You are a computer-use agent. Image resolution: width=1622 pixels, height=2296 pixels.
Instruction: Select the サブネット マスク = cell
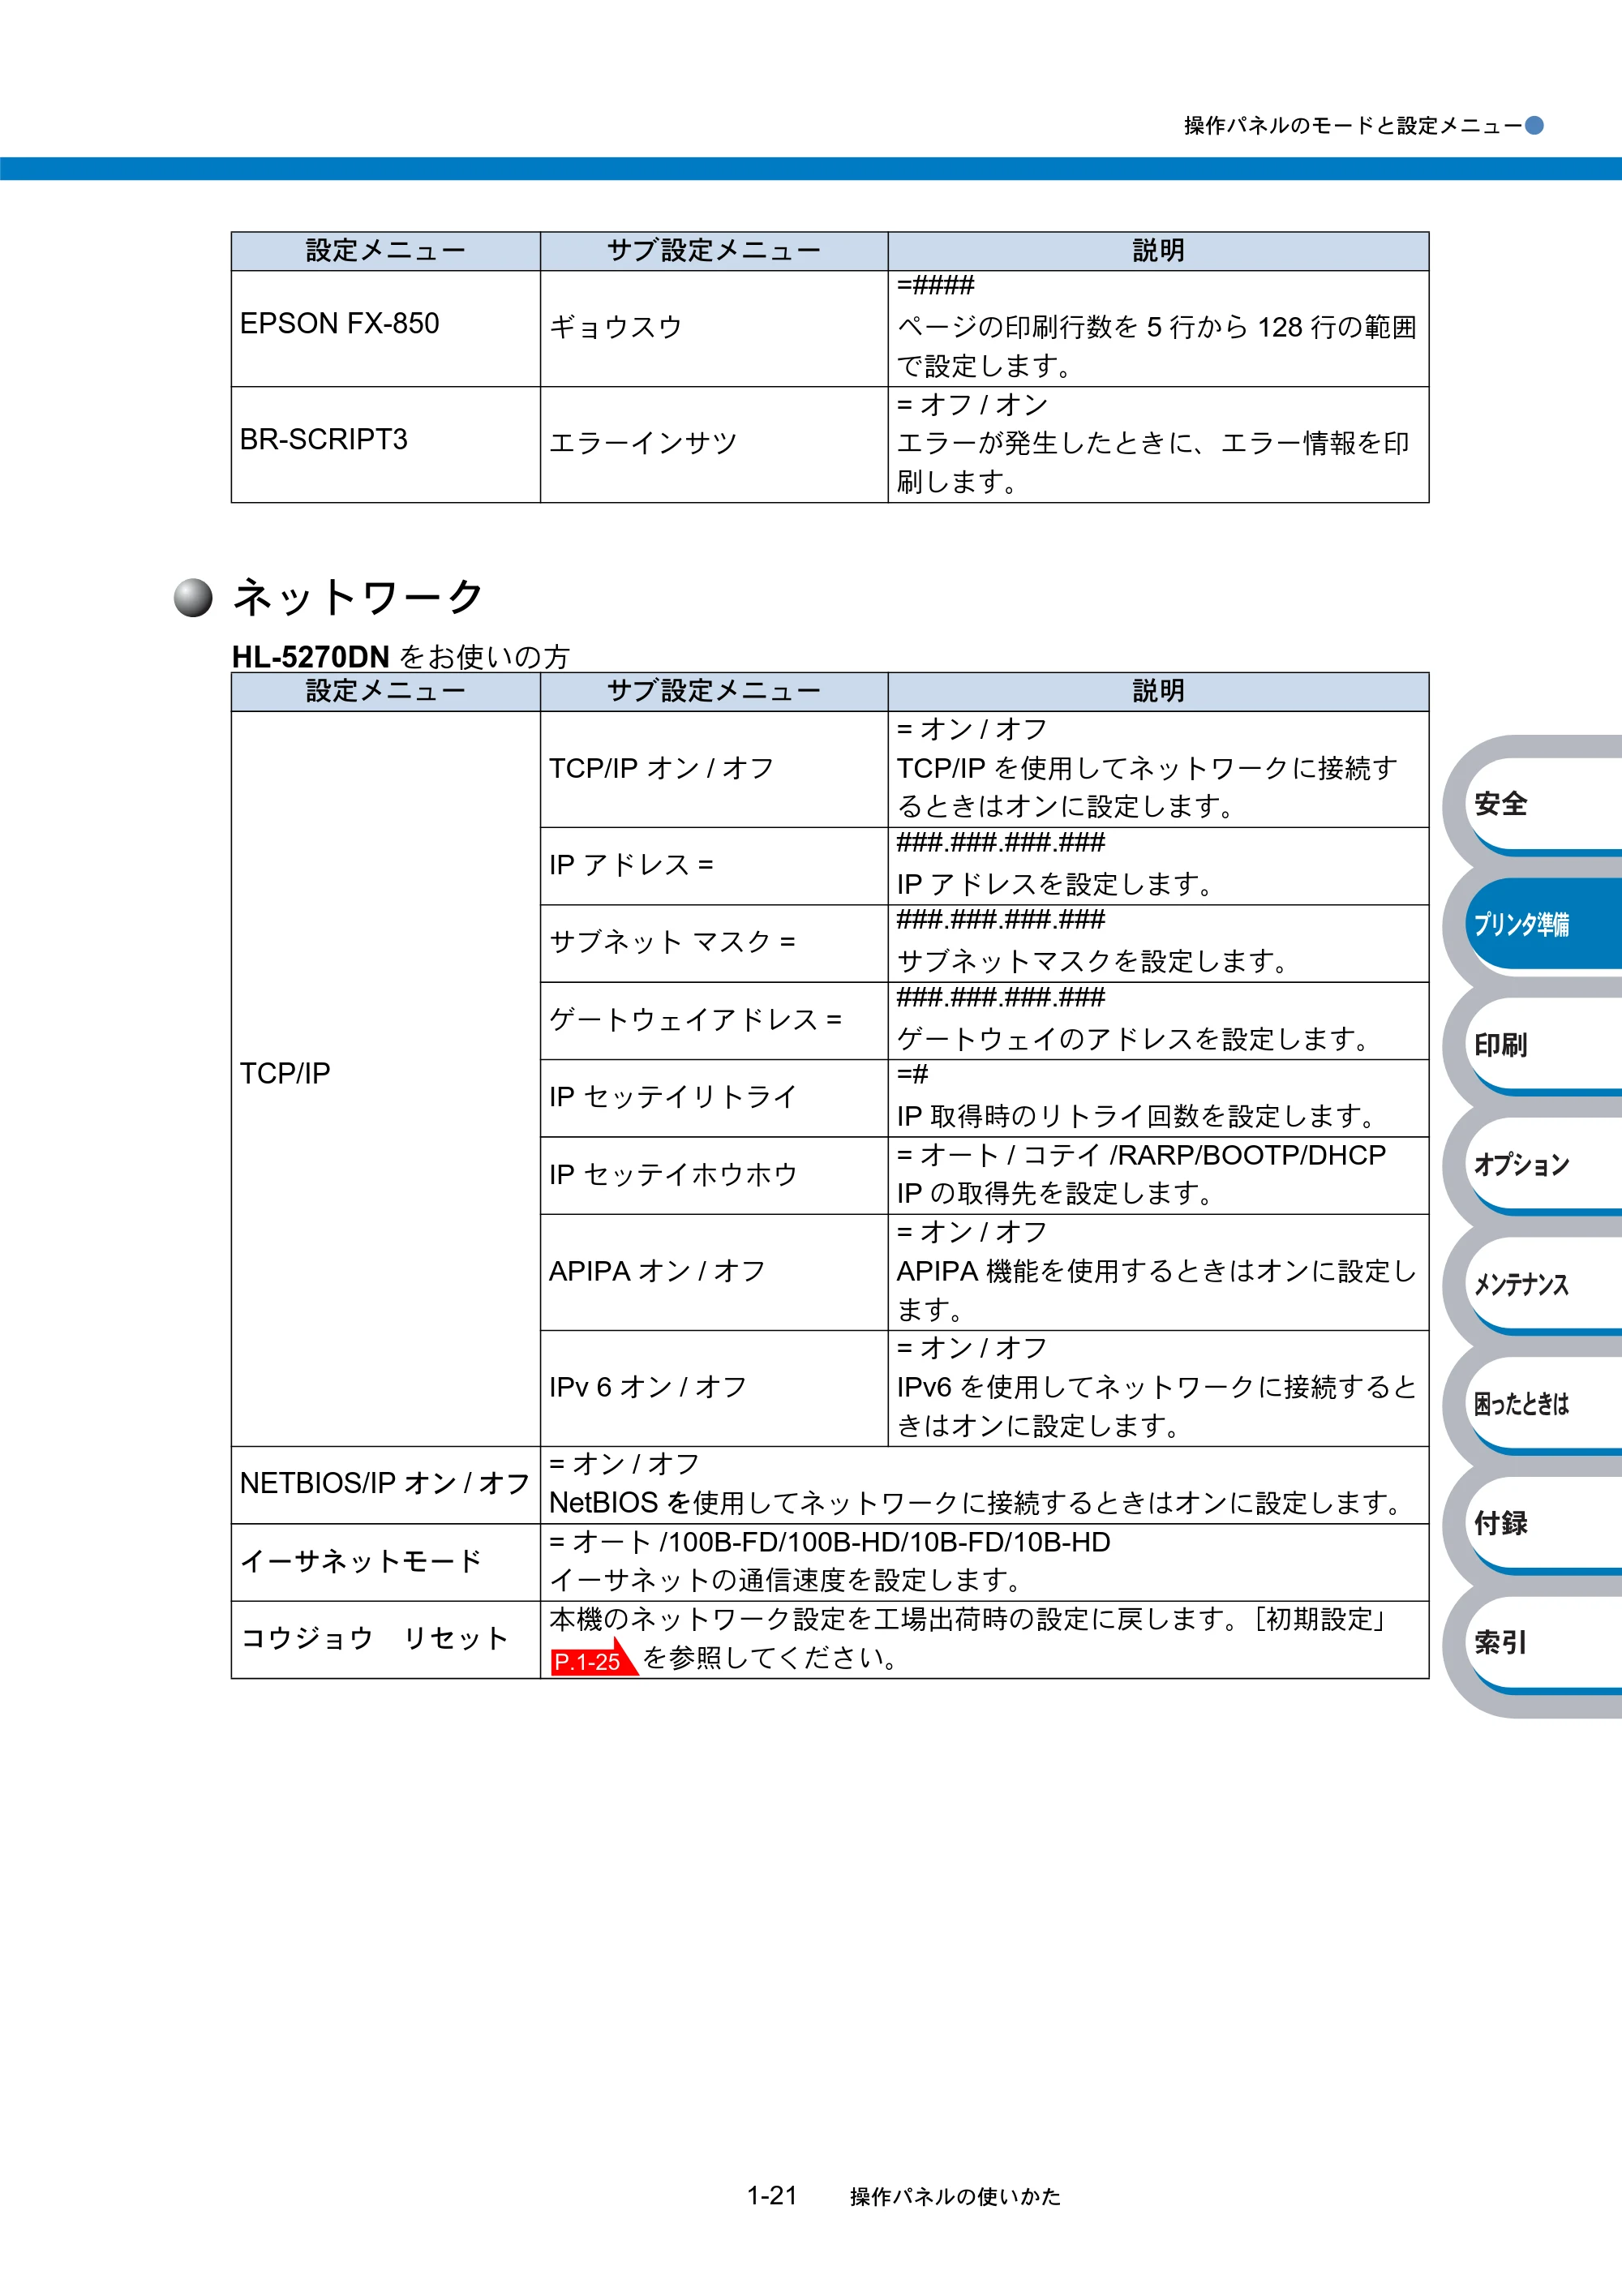(714, 943)
